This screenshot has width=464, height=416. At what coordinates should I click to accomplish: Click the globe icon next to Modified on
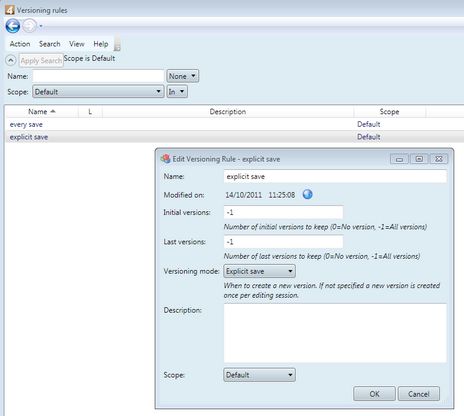307,194
